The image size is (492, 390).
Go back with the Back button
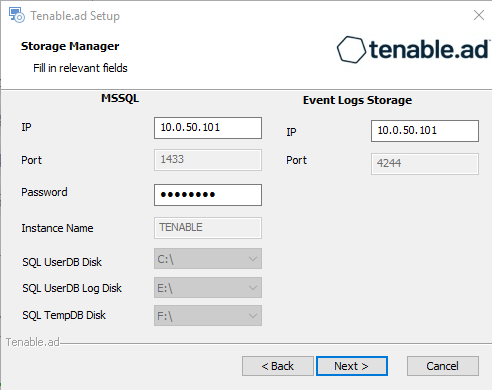click(278, 366)
